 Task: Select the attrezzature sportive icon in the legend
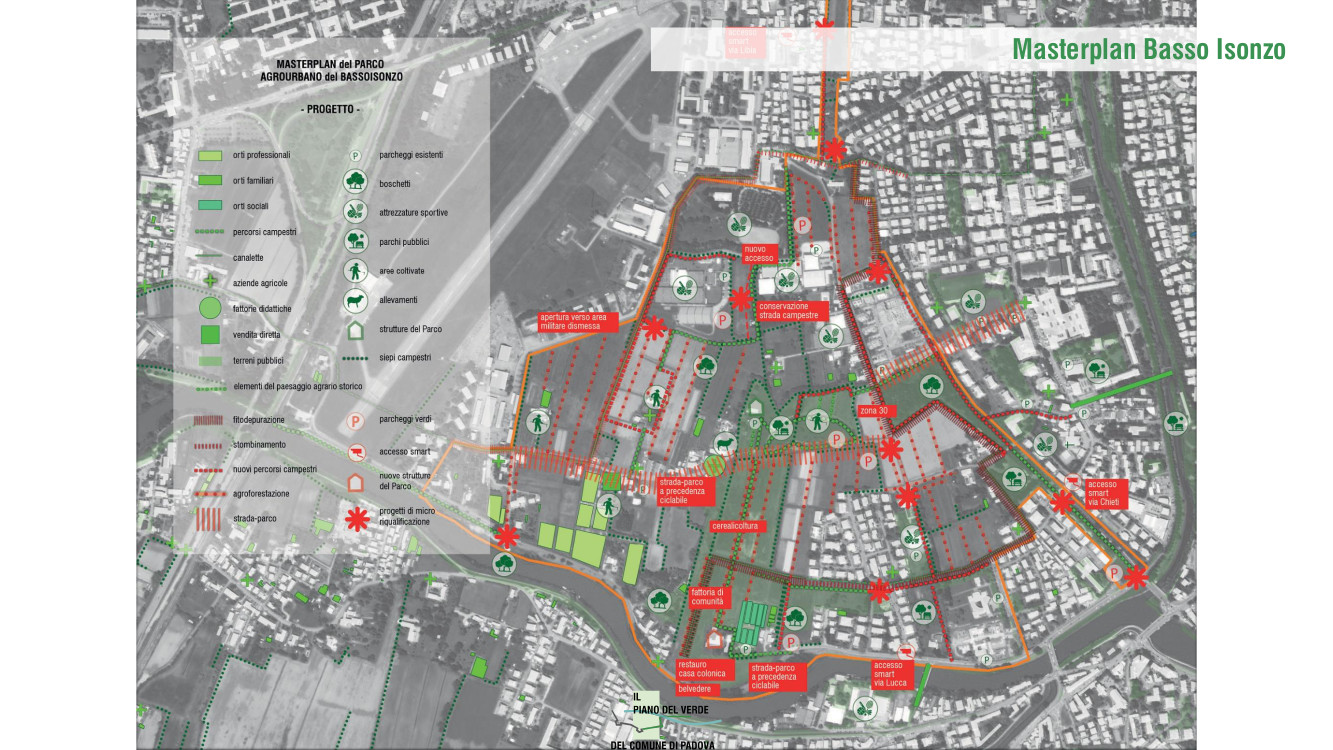tap(354, 211)
